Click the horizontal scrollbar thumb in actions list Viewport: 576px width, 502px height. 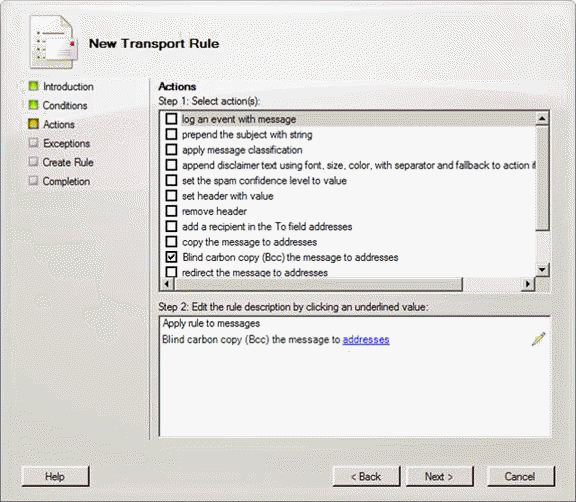click(319, 284)
